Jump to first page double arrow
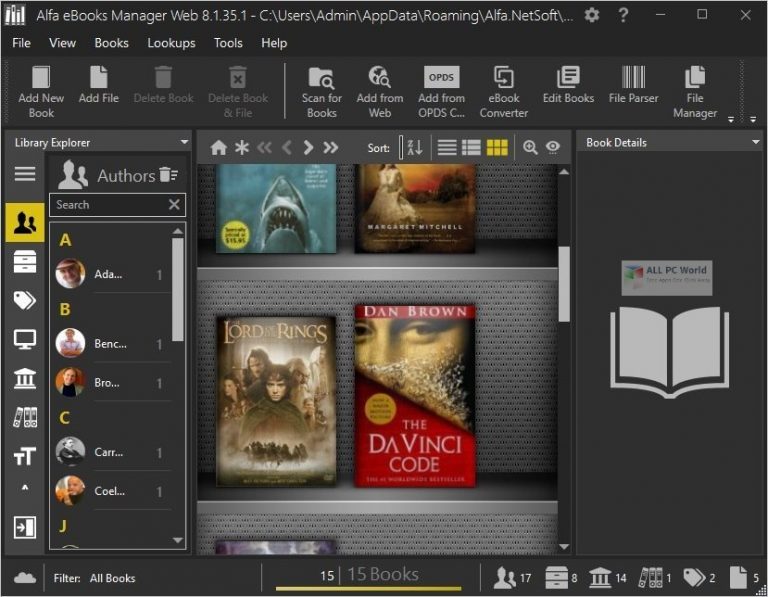Image resolution: width=768 pixels, height=597 pixels. [264, 147]
